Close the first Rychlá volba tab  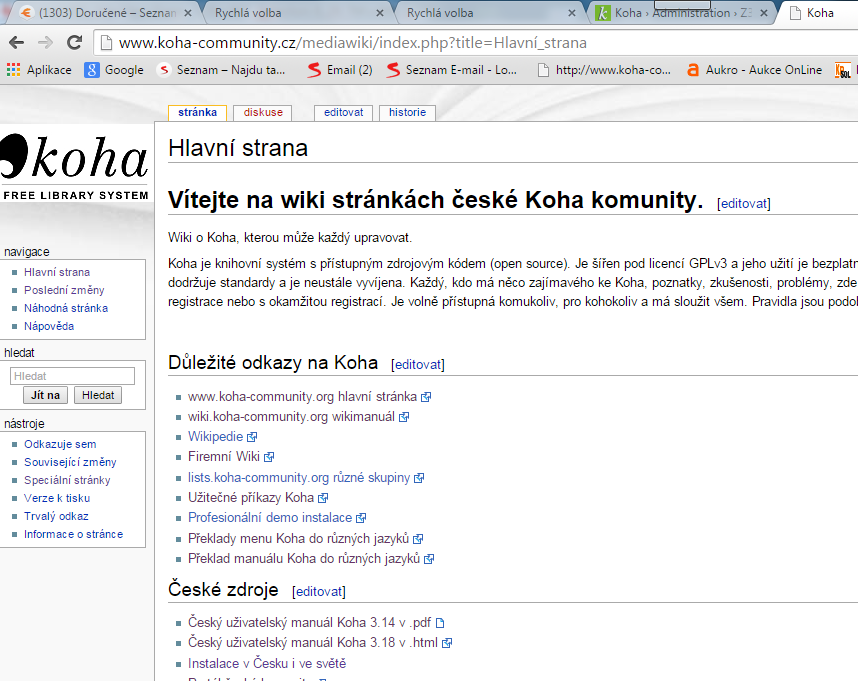tap(379, 13)
